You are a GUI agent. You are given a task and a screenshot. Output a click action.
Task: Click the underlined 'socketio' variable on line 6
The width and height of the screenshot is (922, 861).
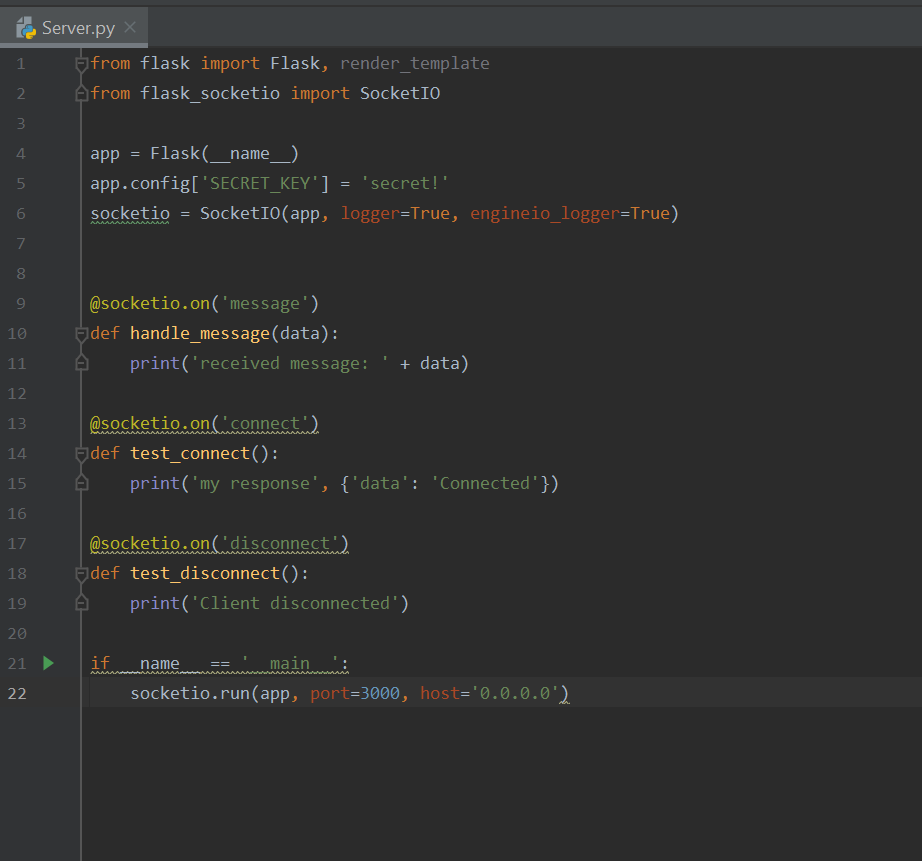(130, 213)
